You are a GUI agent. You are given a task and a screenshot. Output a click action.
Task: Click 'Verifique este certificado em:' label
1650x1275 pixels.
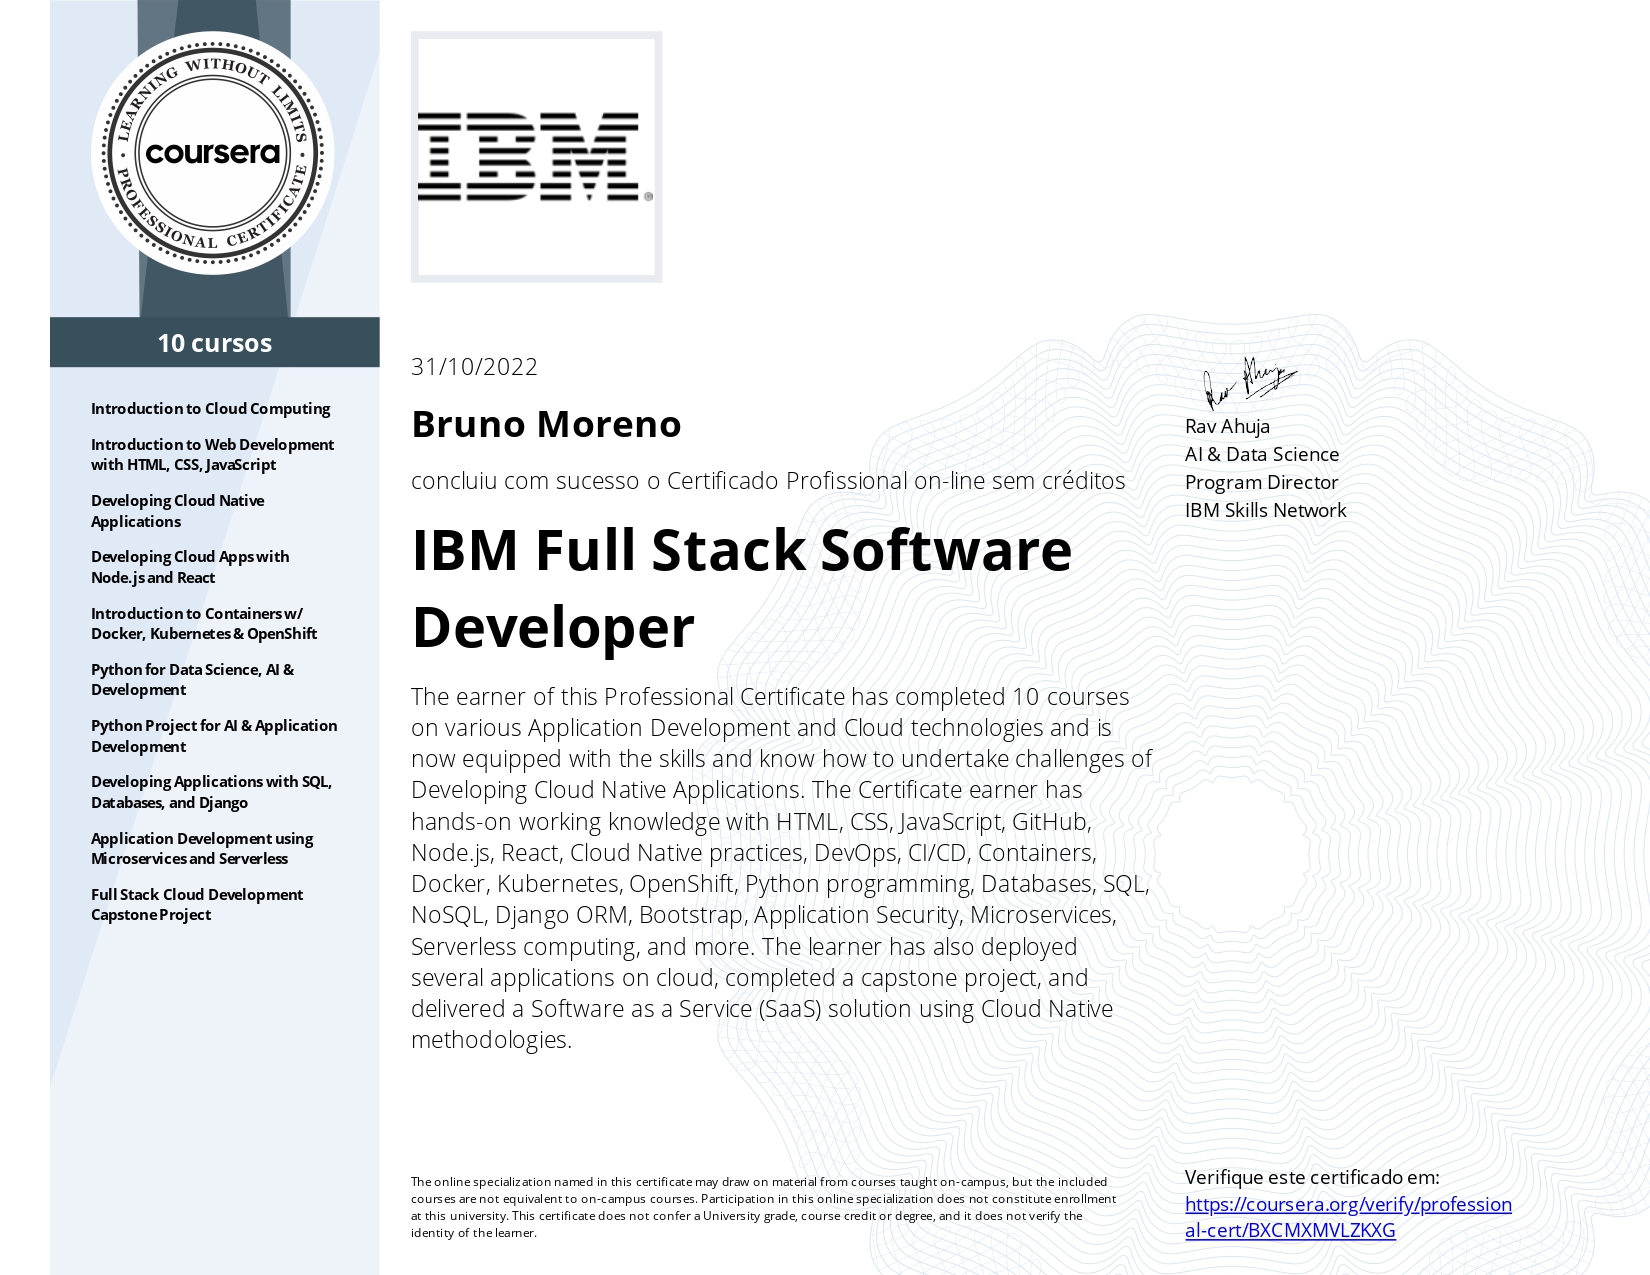coord(1312,1177)
